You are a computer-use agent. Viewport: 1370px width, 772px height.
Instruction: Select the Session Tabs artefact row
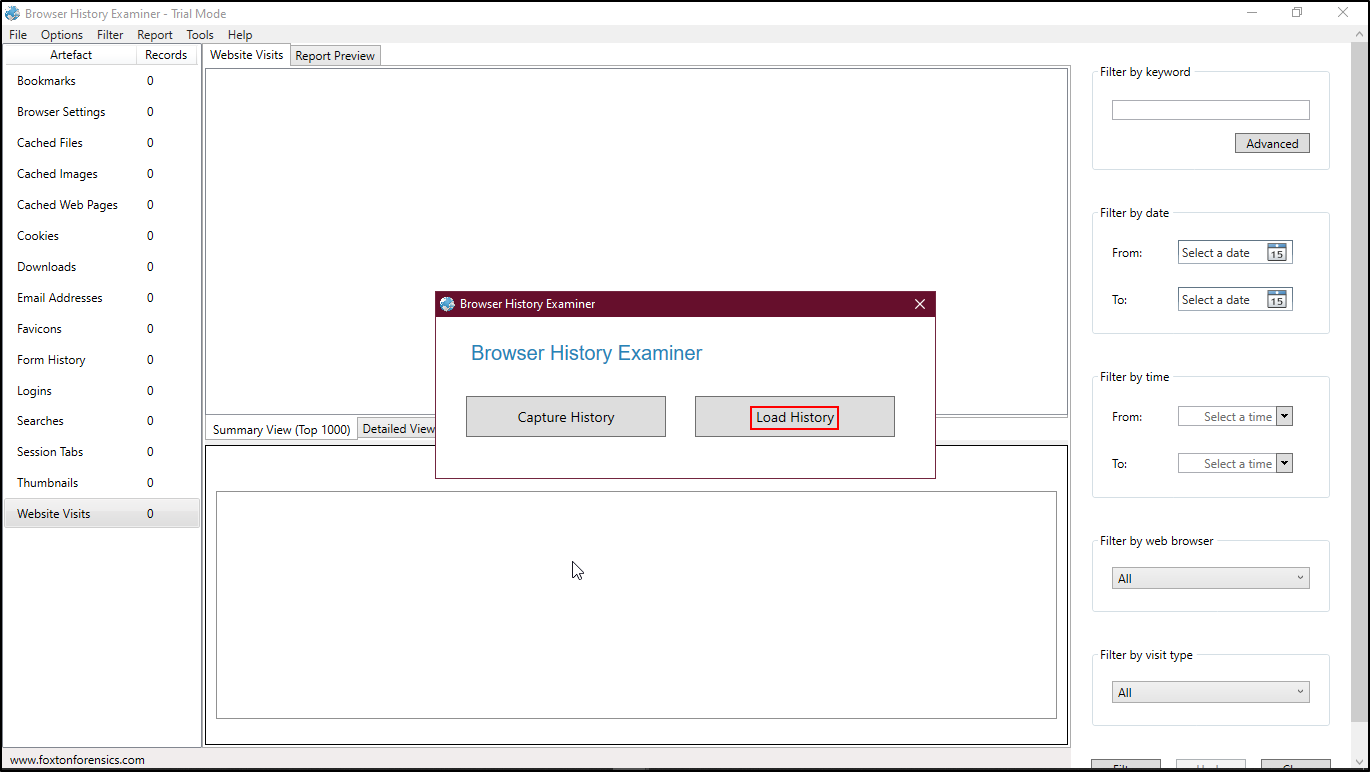click(x=101, y=452)
